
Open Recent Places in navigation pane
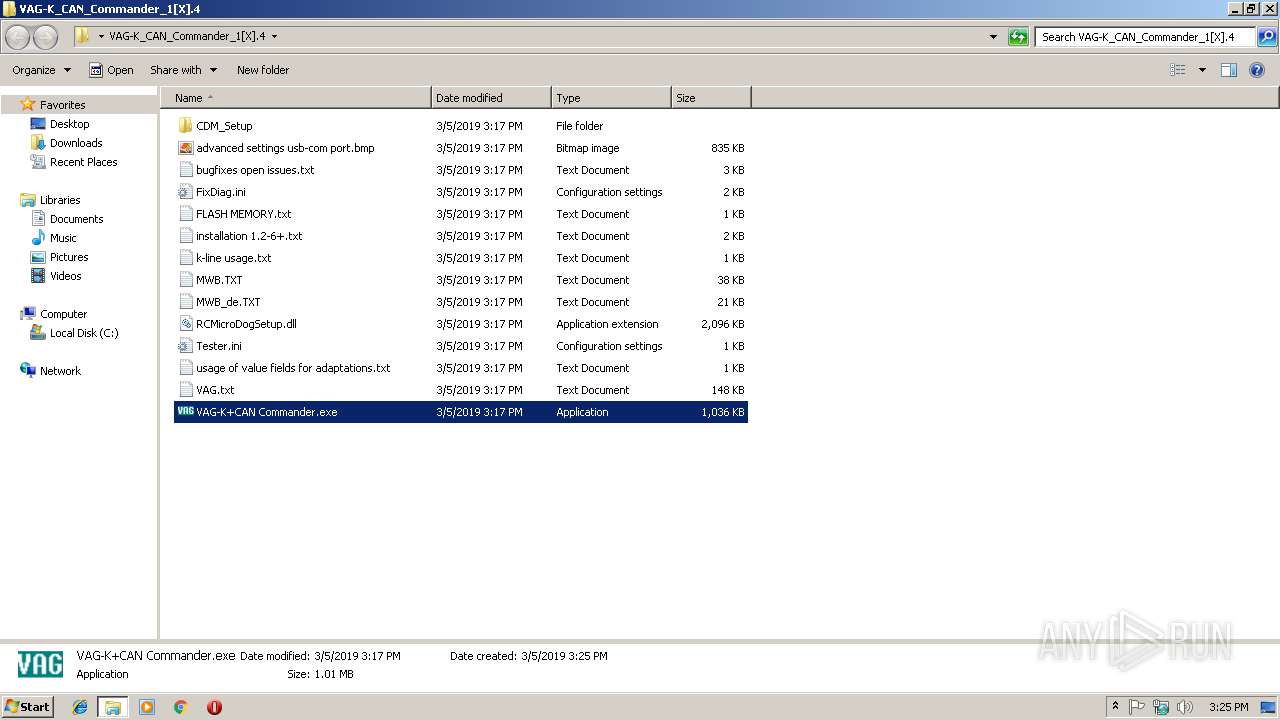[x=74, y=162]
